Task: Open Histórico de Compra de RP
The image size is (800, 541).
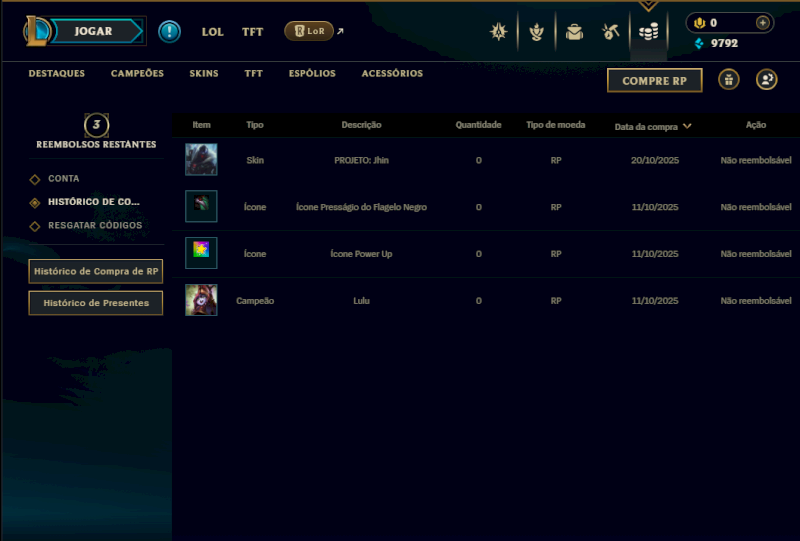Action: tap(96, 272)
